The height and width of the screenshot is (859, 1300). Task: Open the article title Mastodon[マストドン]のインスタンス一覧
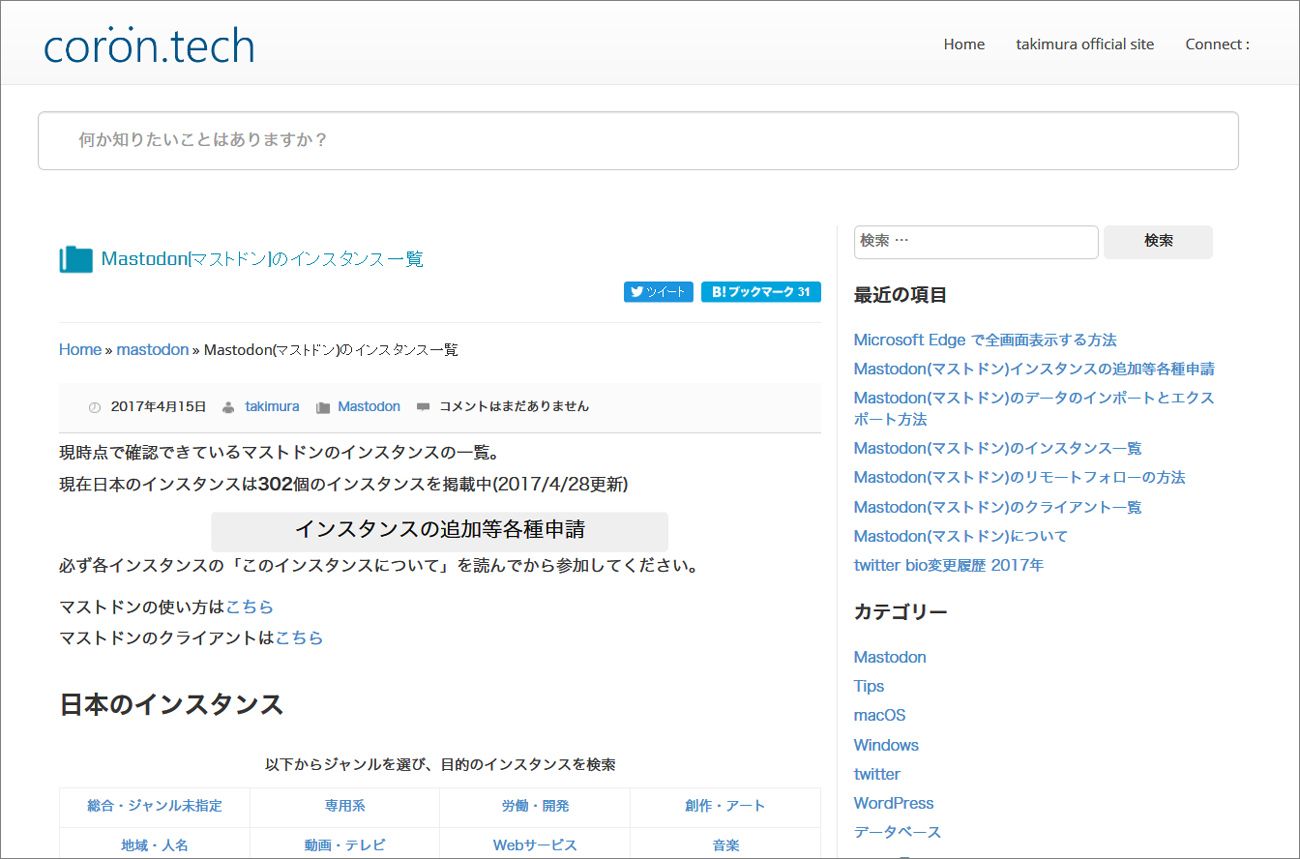[x=262, y=260]
